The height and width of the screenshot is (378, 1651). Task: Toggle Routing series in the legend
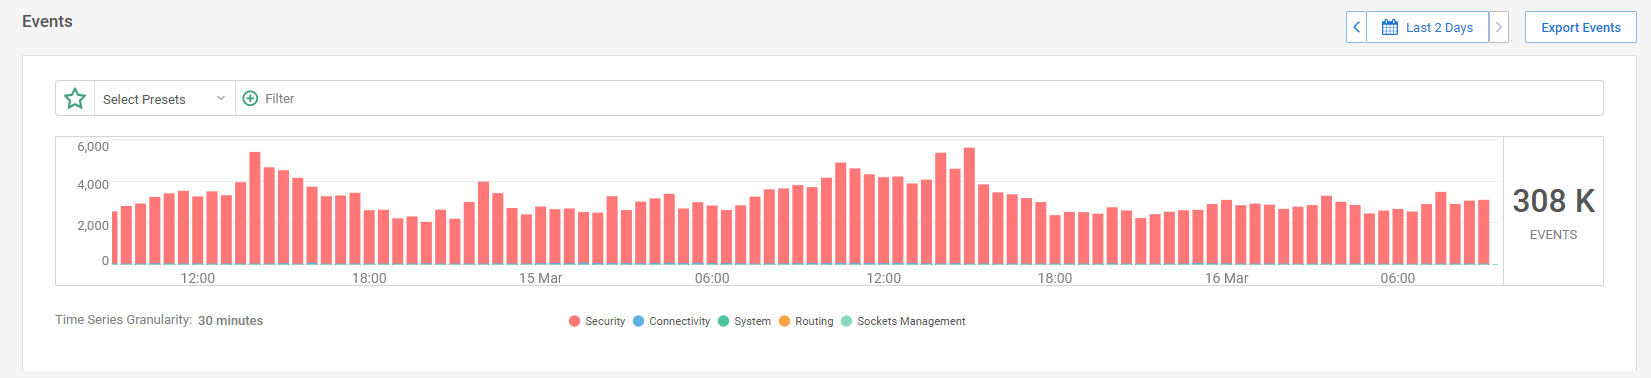pyautogui.click(x=806, y=321)
